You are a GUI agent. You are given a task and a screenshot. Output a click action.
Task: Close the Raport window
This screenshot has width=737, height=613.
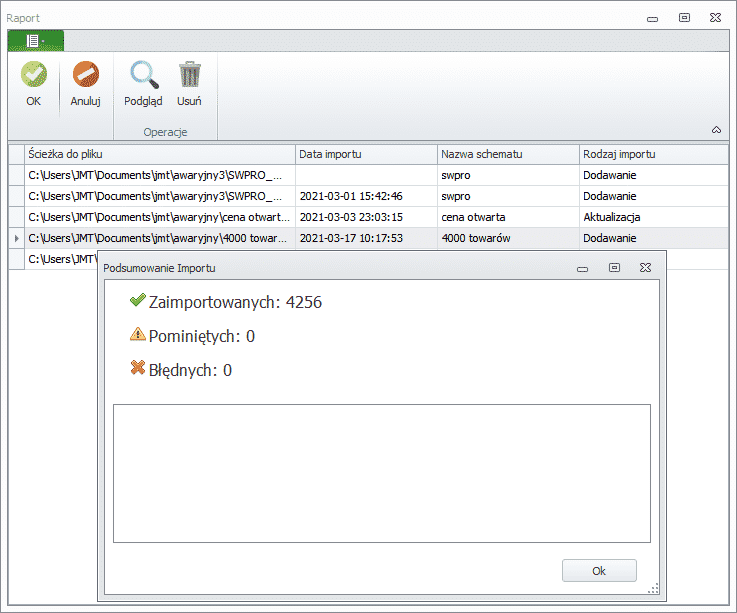pyautogui.click(x=715, y=17)
